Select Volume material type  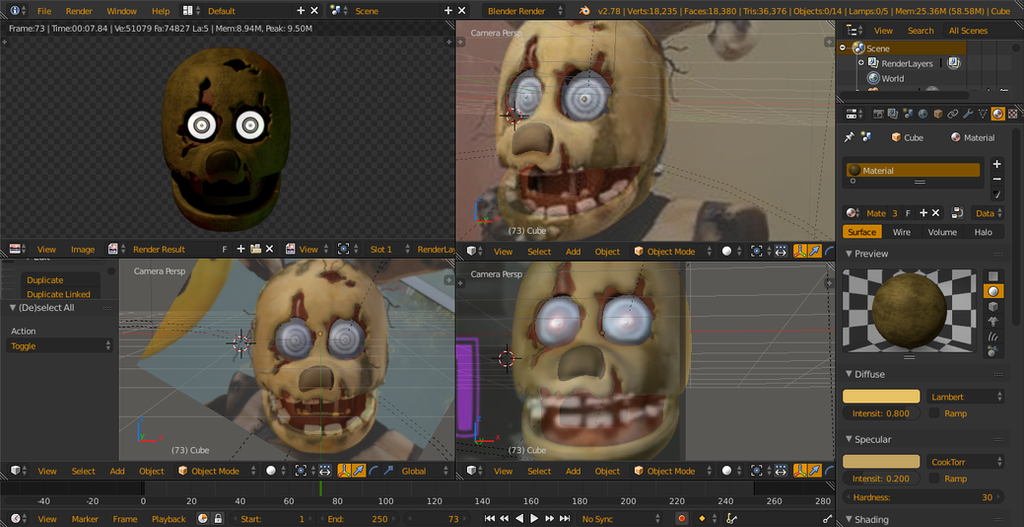(942, 232)
